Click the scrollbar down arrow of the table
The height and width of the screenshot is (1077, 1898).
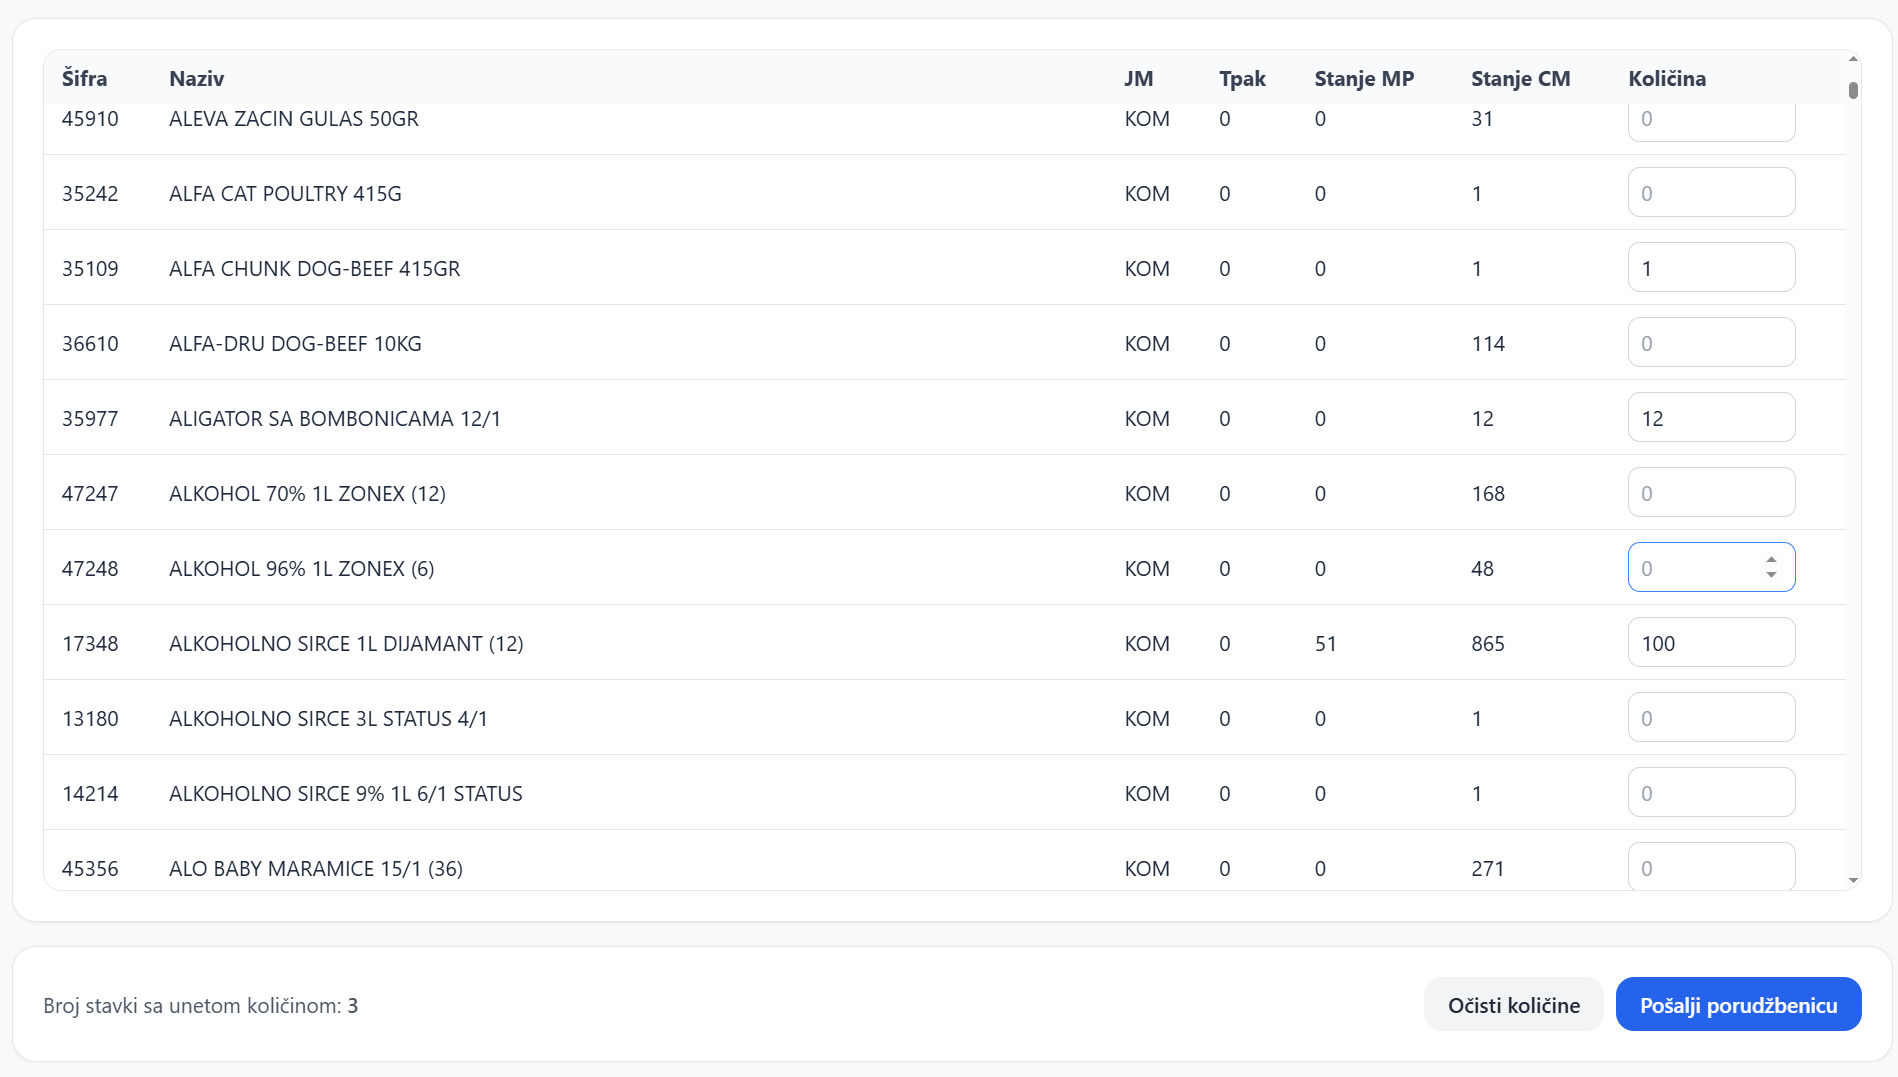pos(1853,881)
